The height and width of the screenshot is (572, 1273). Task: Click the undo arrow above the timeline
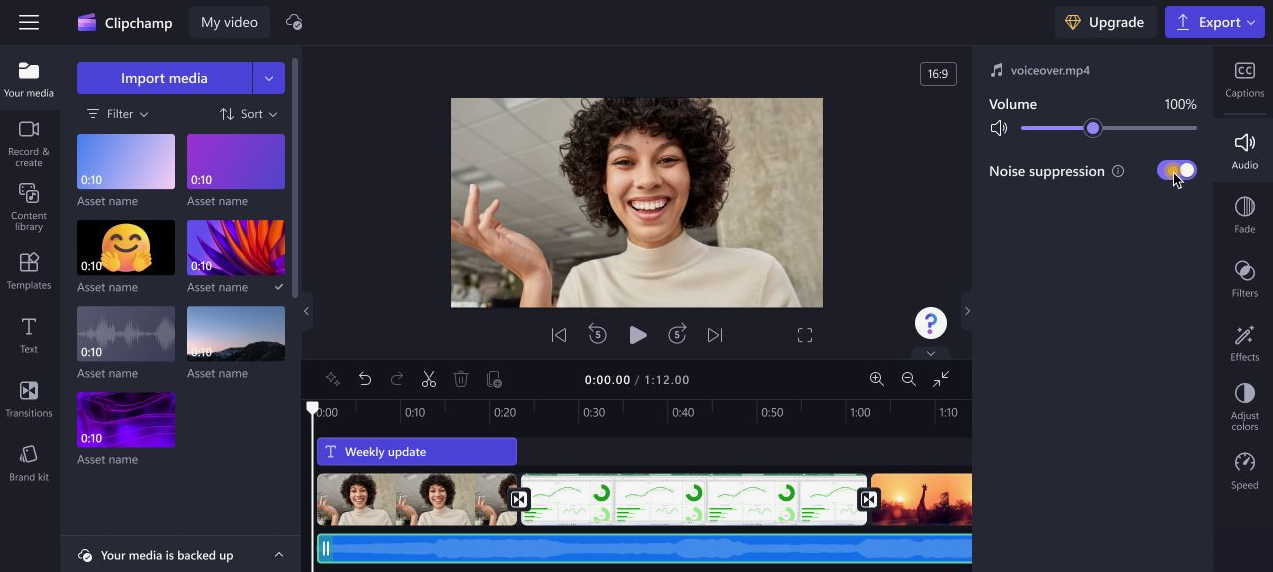pos(365,379)
